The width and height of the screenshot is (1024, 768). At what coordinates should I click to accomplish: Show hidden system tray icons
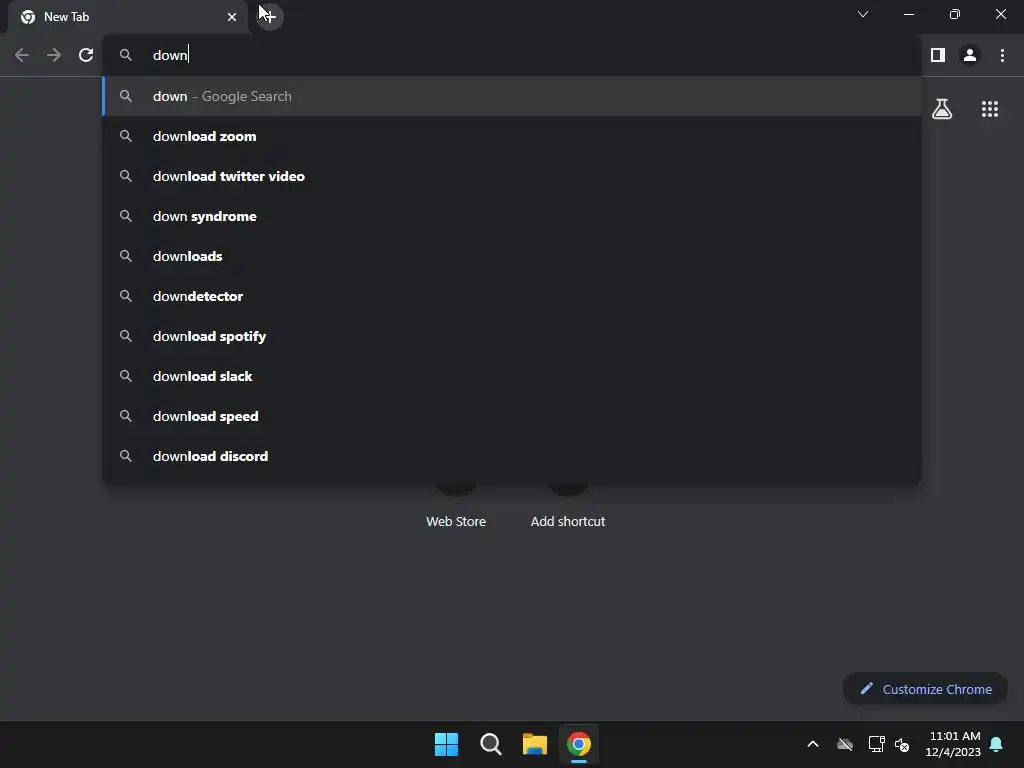point(813,744)
